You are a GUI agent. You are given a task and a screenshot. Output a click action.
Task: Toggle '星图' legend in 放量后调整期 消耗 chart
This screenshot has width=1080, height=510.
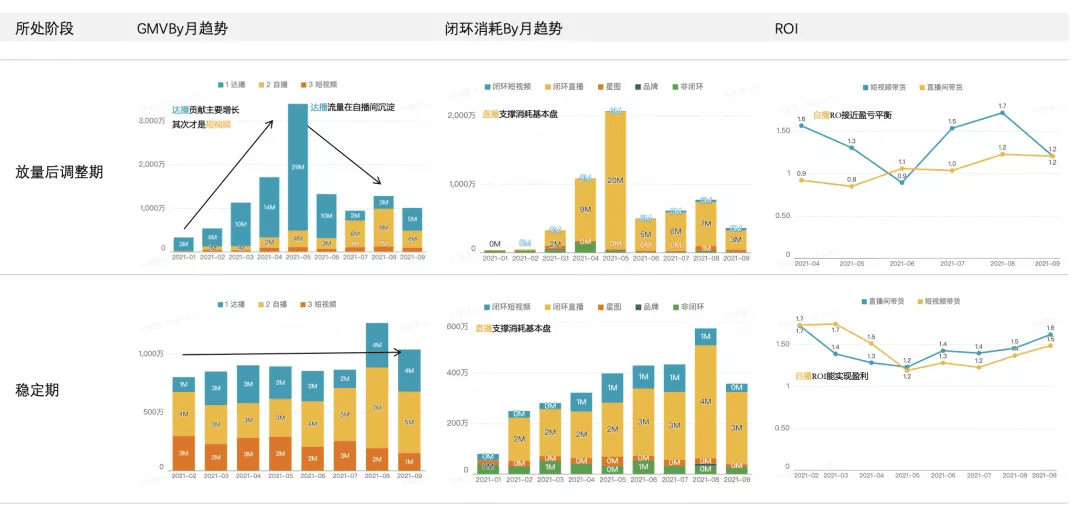(x=608, y=87)
